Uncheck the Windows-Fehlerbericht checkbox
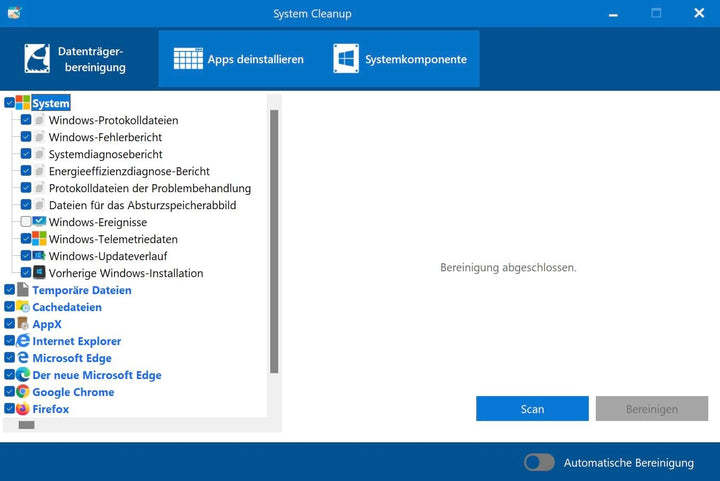Screen dimensions: 720x481 pos(26,137)
